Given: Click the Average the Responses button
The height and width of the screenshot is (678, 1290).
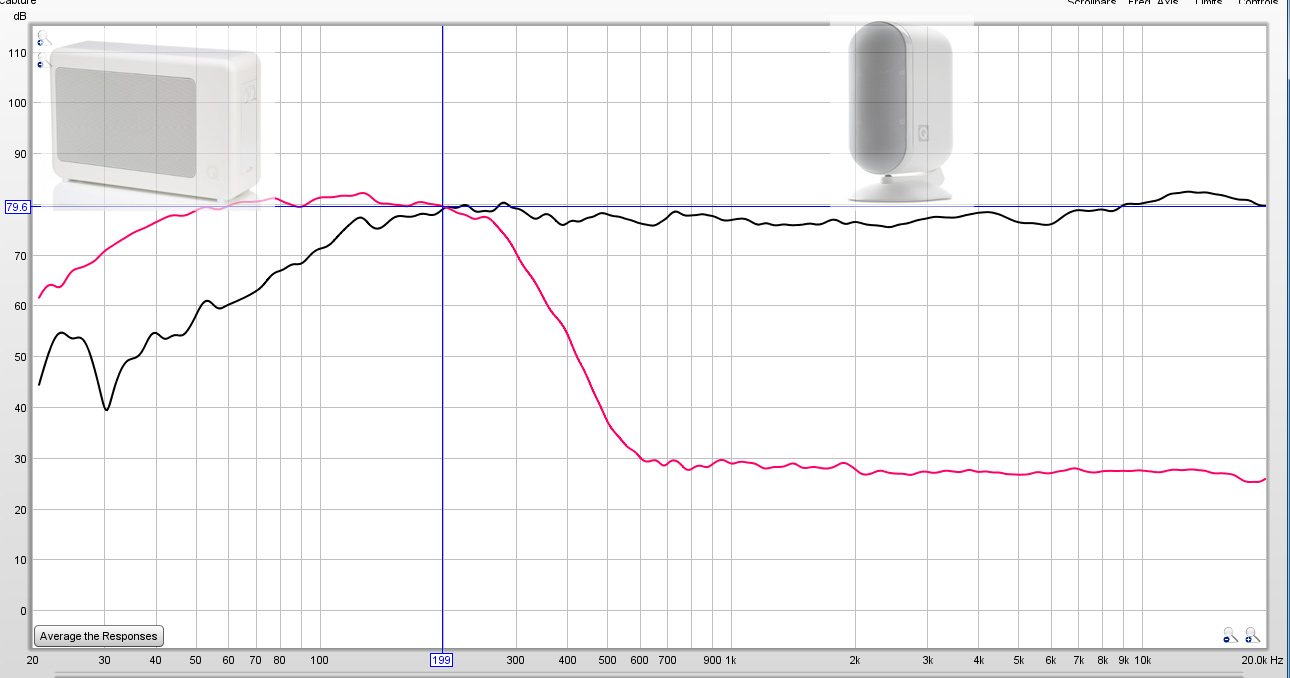Looking at the screenshot, I should click(98, 636).
